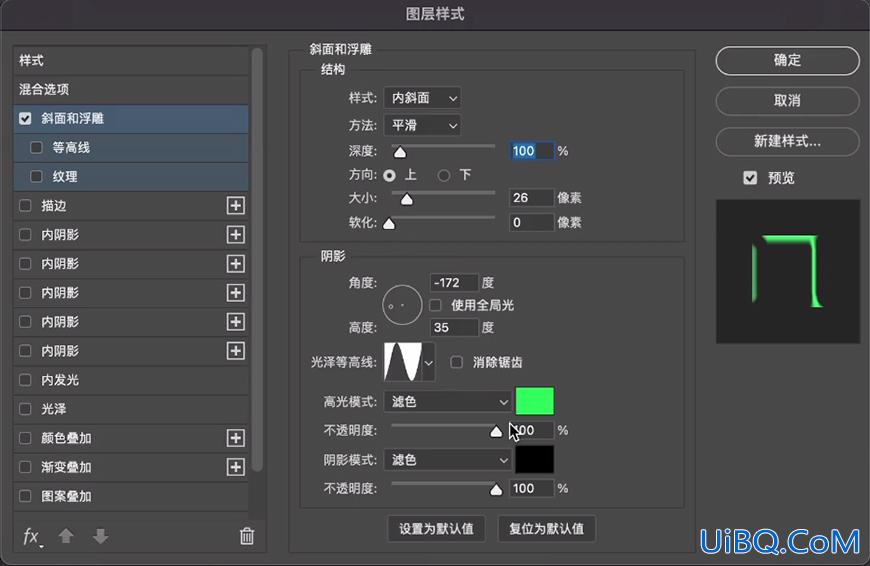Screen dimensions: 870x566
Task: Open the 方法 dropdown showing 平滑
Action: coord(422,125)
